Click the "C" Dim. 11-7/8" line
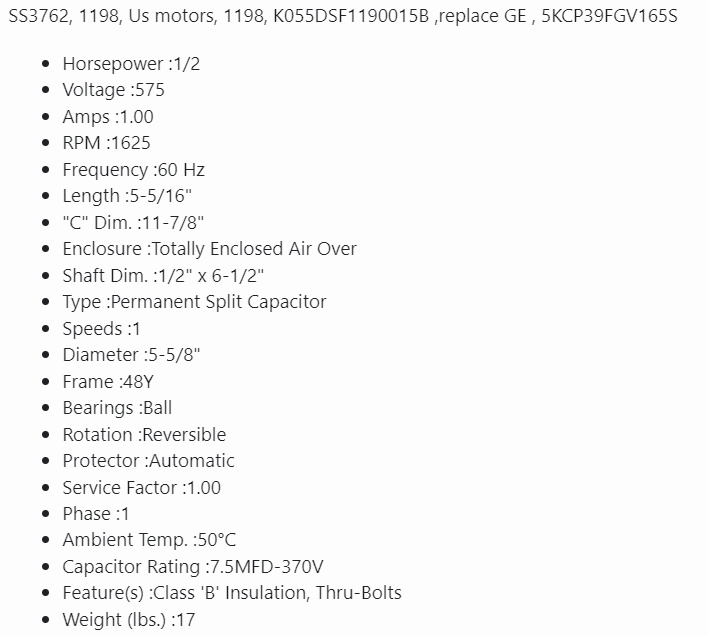This screenshot has height=635, width=708. (x=134, y=222)
